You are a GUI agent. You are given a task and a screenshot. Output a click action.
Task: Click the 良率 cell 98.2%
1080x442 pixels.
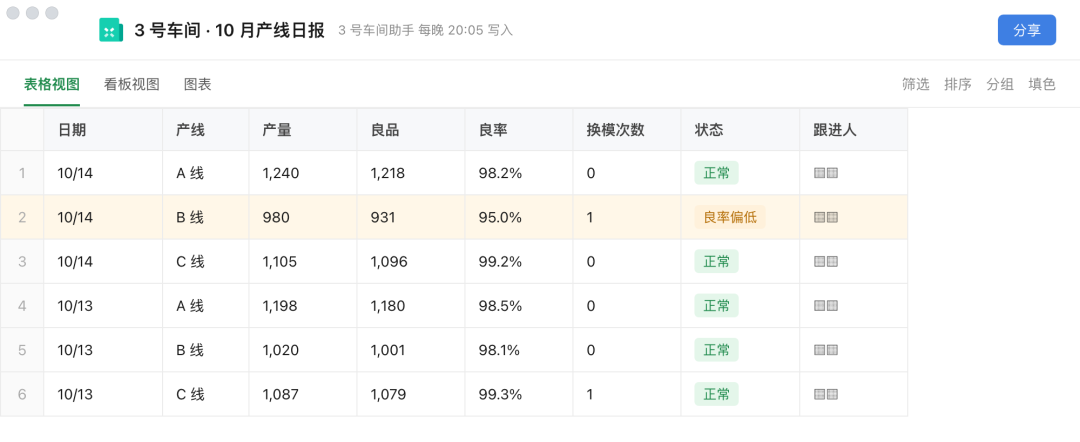(519, 173)
